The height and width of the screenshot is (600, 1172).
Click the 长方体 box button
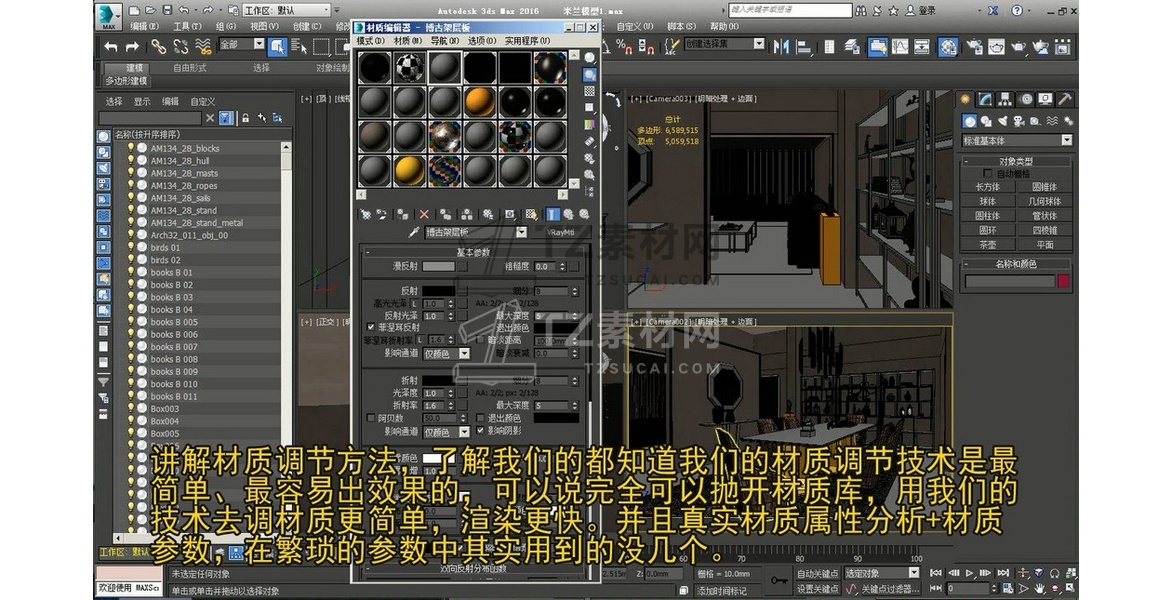[x=987, y=187]
